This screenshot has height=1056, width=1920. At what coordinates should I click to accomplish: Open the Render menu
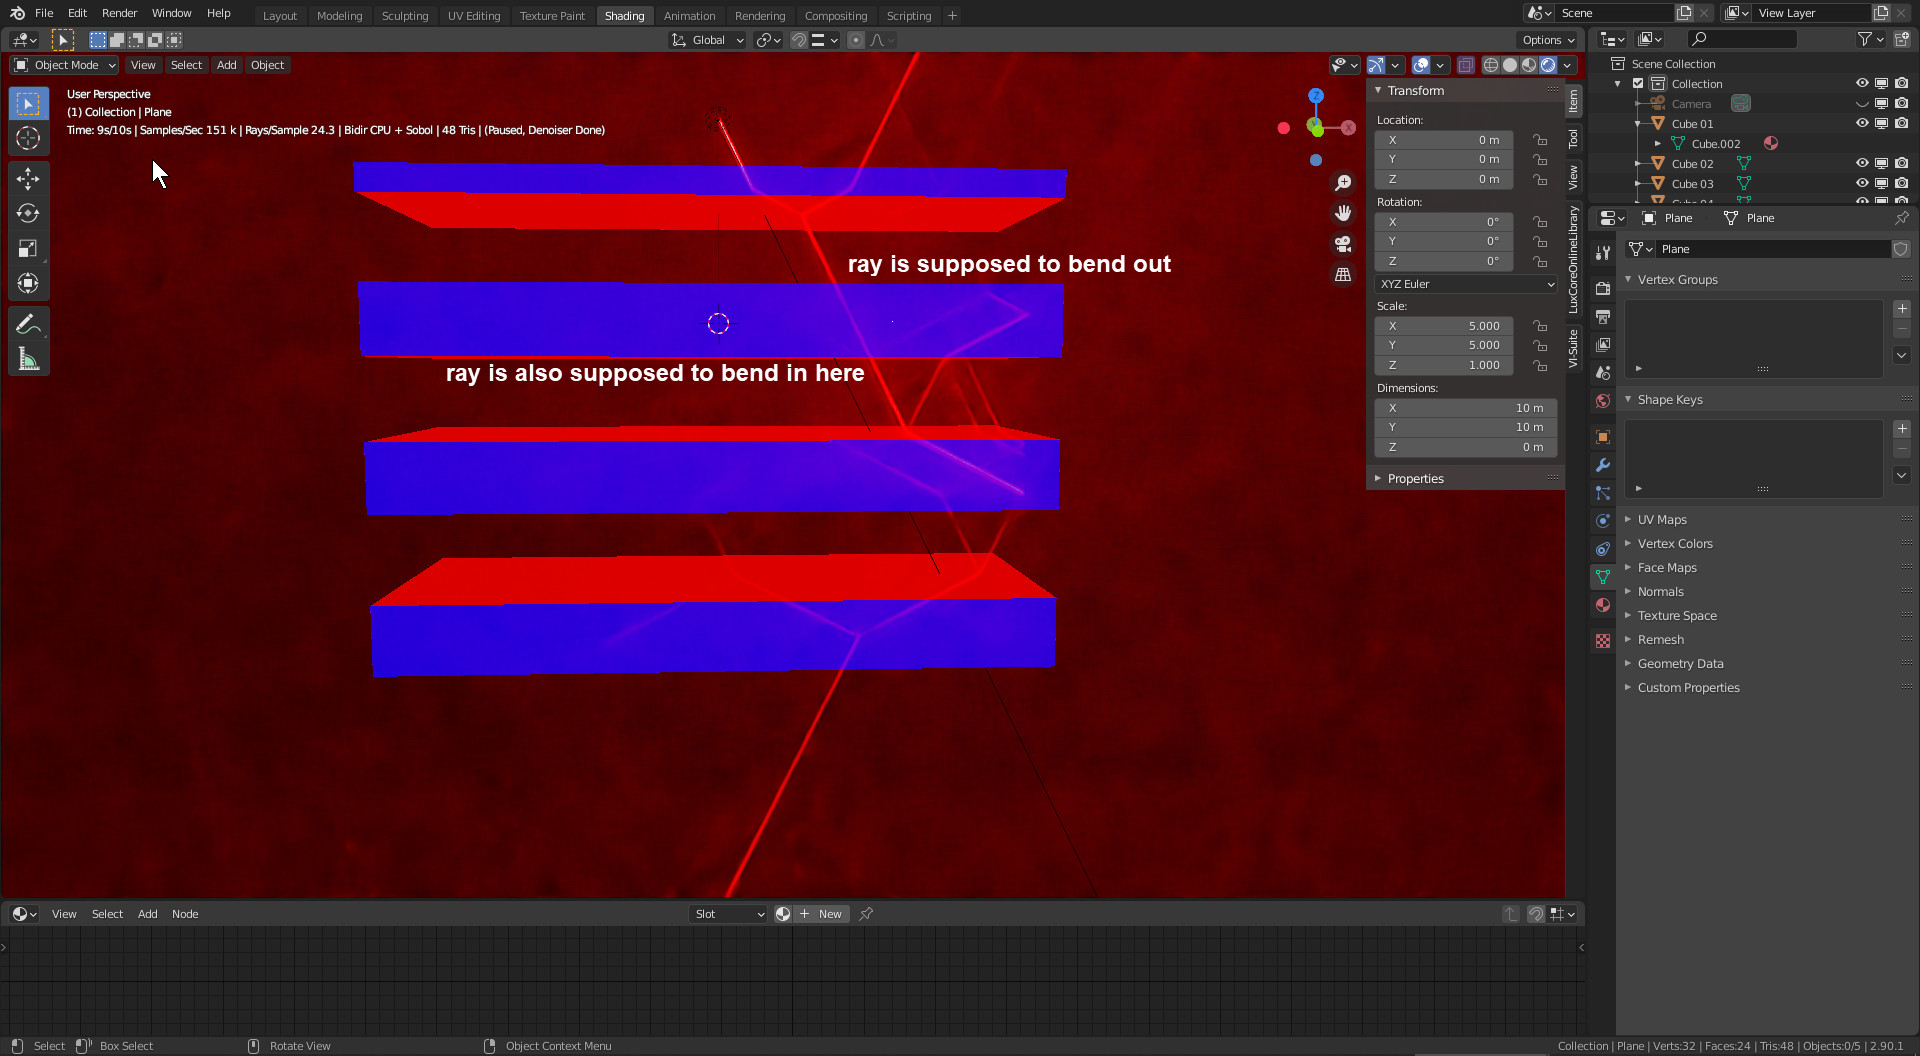(119, 13)
